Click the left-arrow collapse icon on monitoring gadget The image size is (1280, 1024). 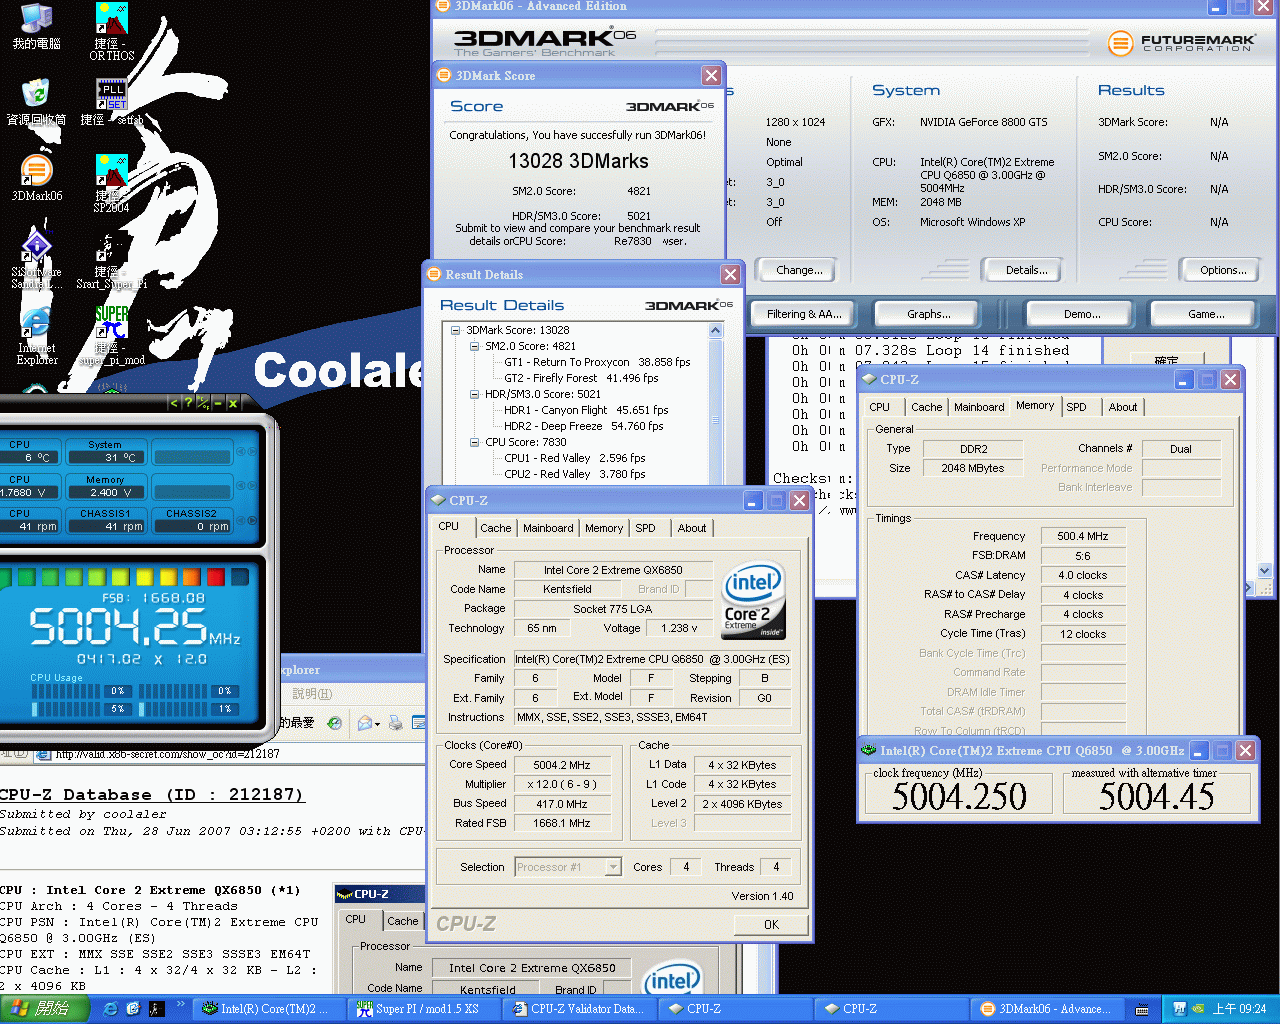[x=173, y=403]
